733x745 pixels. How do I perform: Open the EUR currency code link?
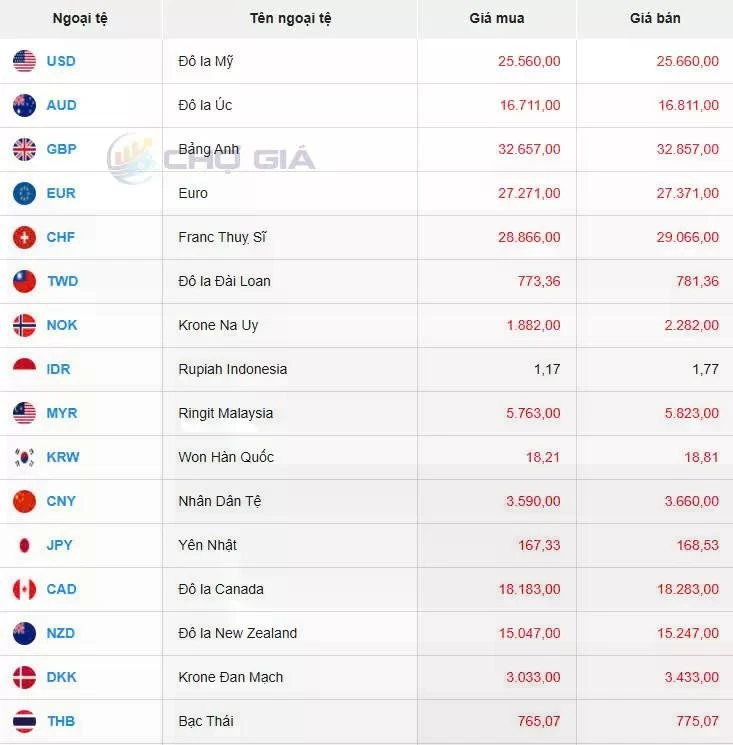pos(61,193)
